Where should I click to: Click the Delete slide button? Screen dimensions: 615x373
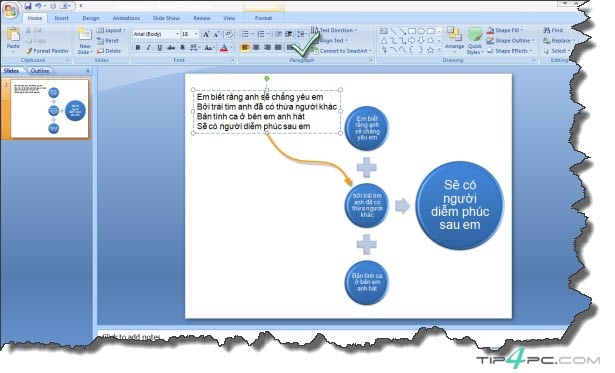pos(109,51)
